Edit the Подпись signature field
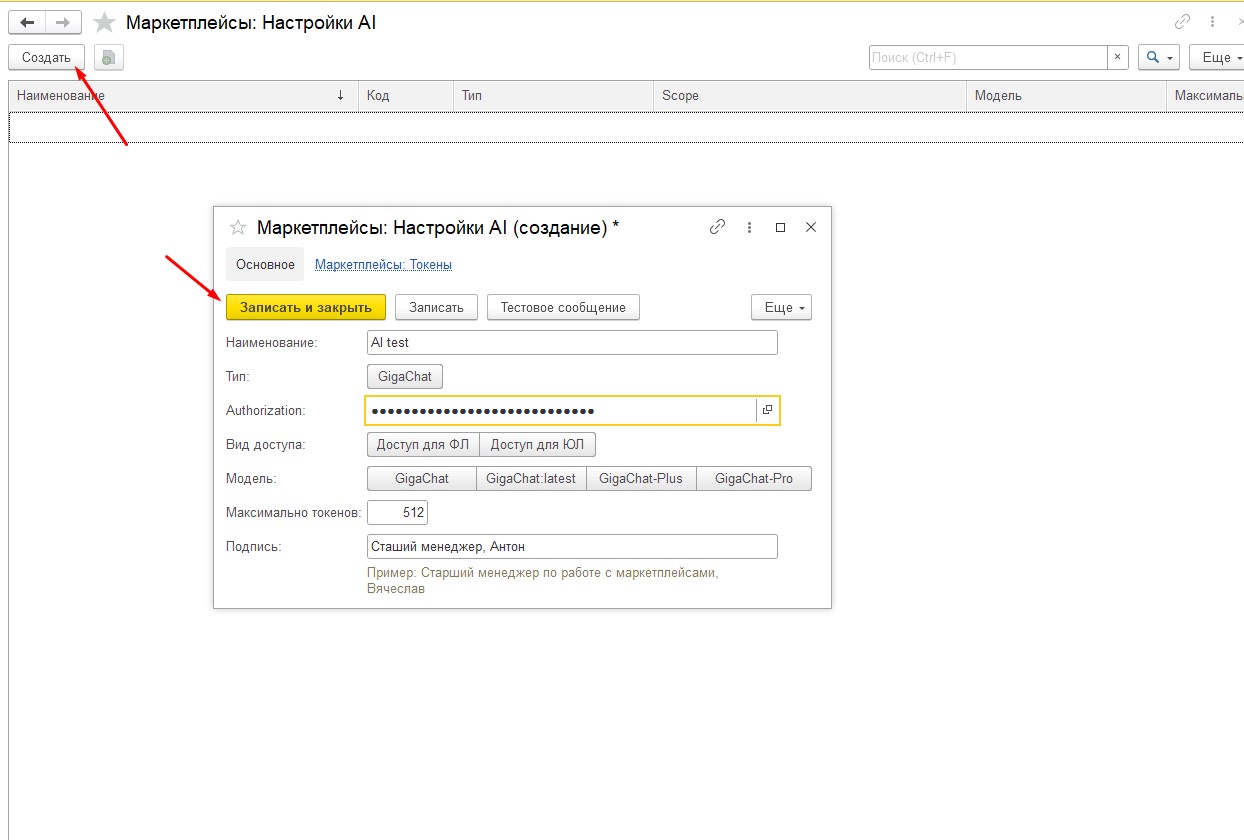The image size is (1244, 840). (572, 547)
